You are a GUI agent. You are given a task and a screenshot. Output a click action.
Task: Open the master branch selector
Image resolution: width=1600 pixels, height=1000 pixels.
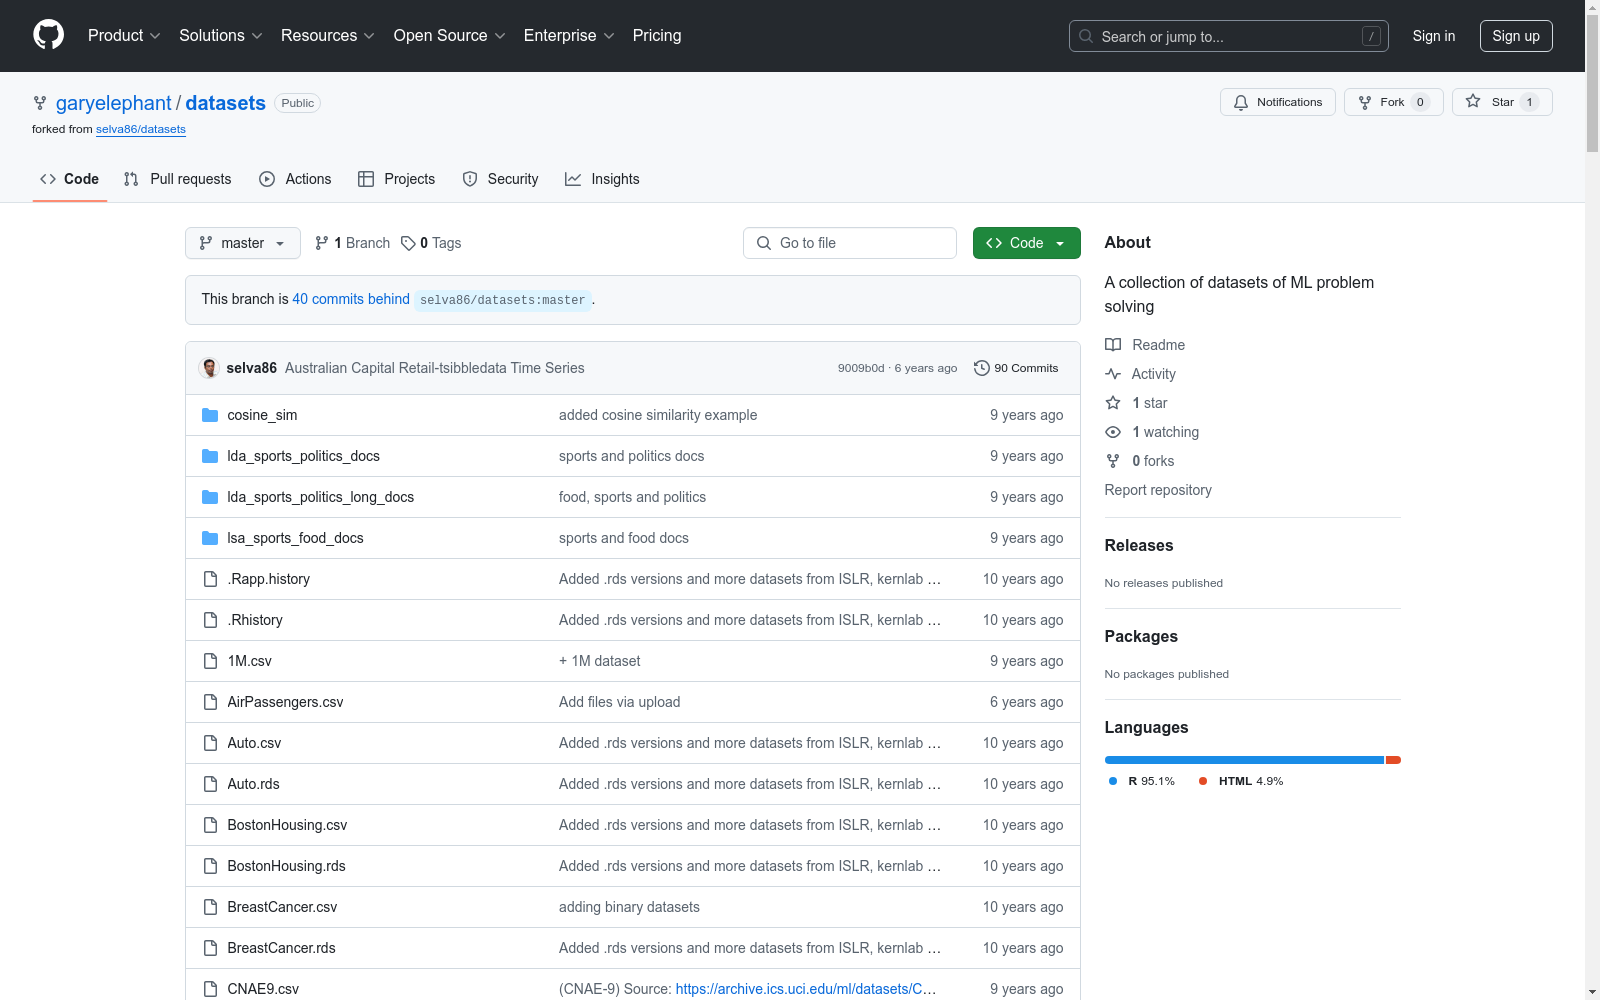tap(243, 243)
